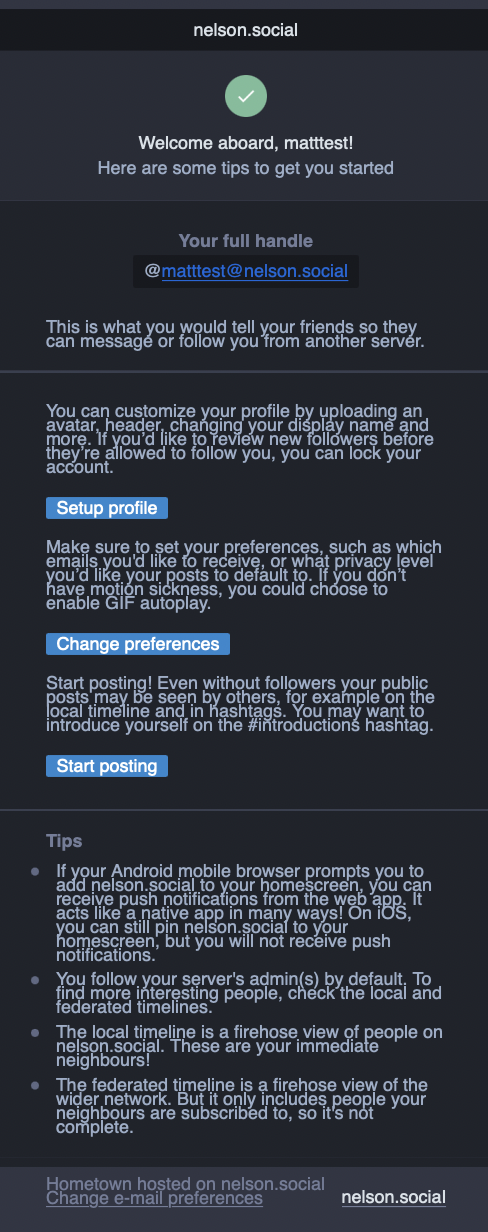
Task: Click the Welcome aboard, matttest! heading
Action: [246, 143]
